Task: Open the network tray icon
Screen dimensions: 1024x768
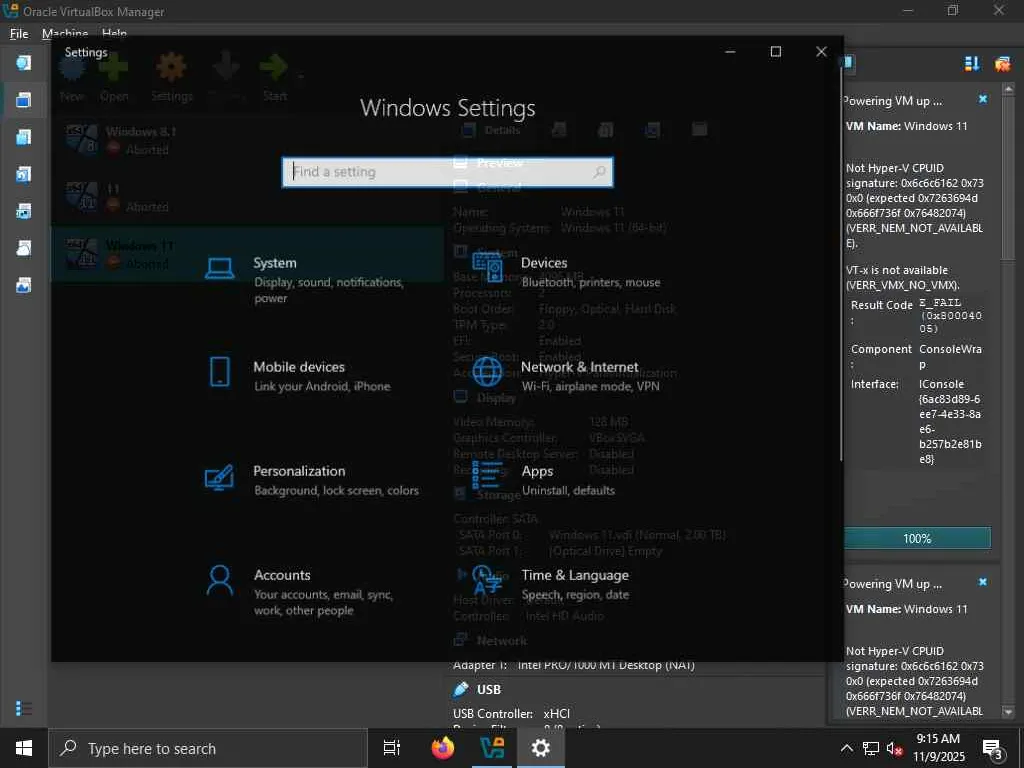Action: click(871, 749)
